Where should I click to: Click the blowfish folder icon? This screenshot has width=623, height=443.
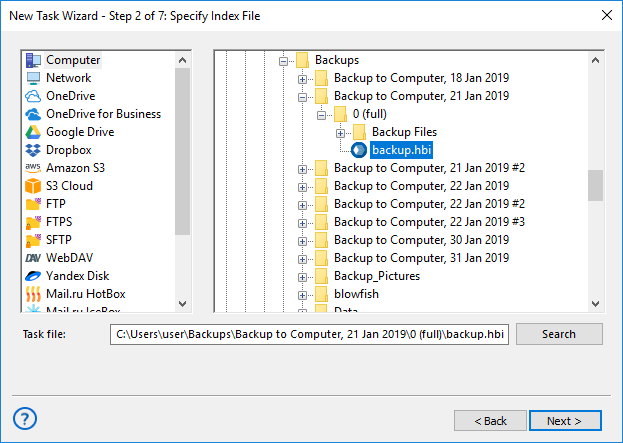pos(321,294)
